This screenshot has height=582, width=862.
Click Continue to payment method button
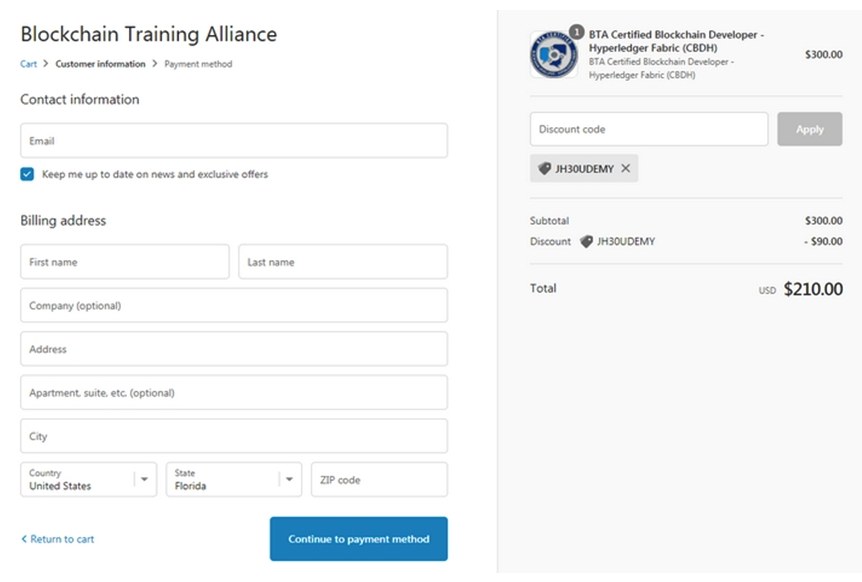[358, 539]
